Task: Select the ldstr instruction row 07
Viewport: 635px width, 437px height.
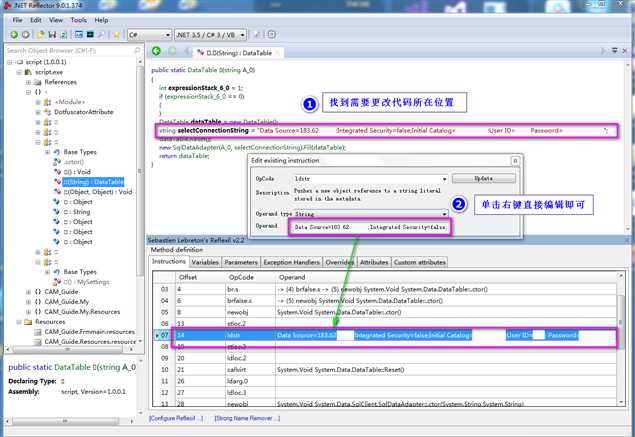Action: 385,335
